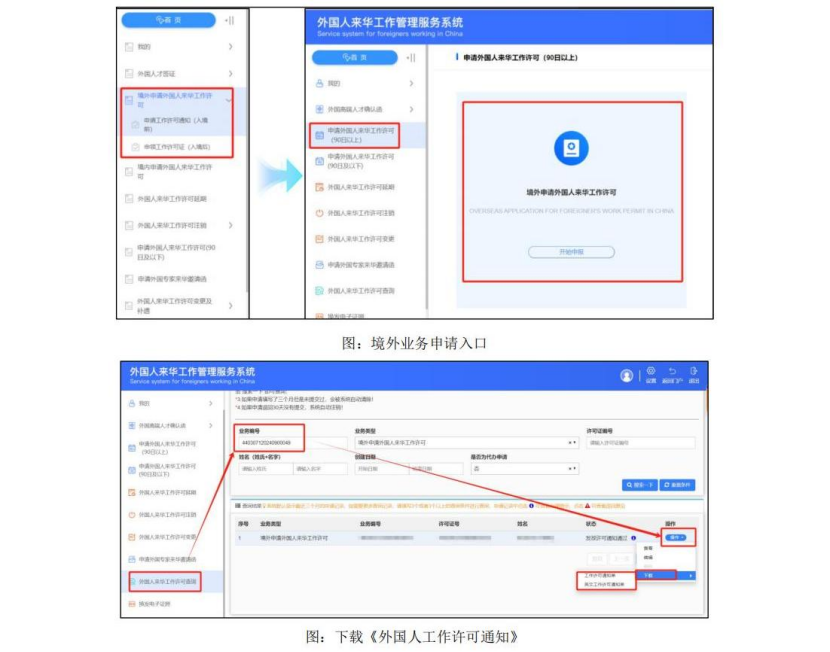
Task: Open 设置 settings gear icon
Action: (x=650, y=374)
